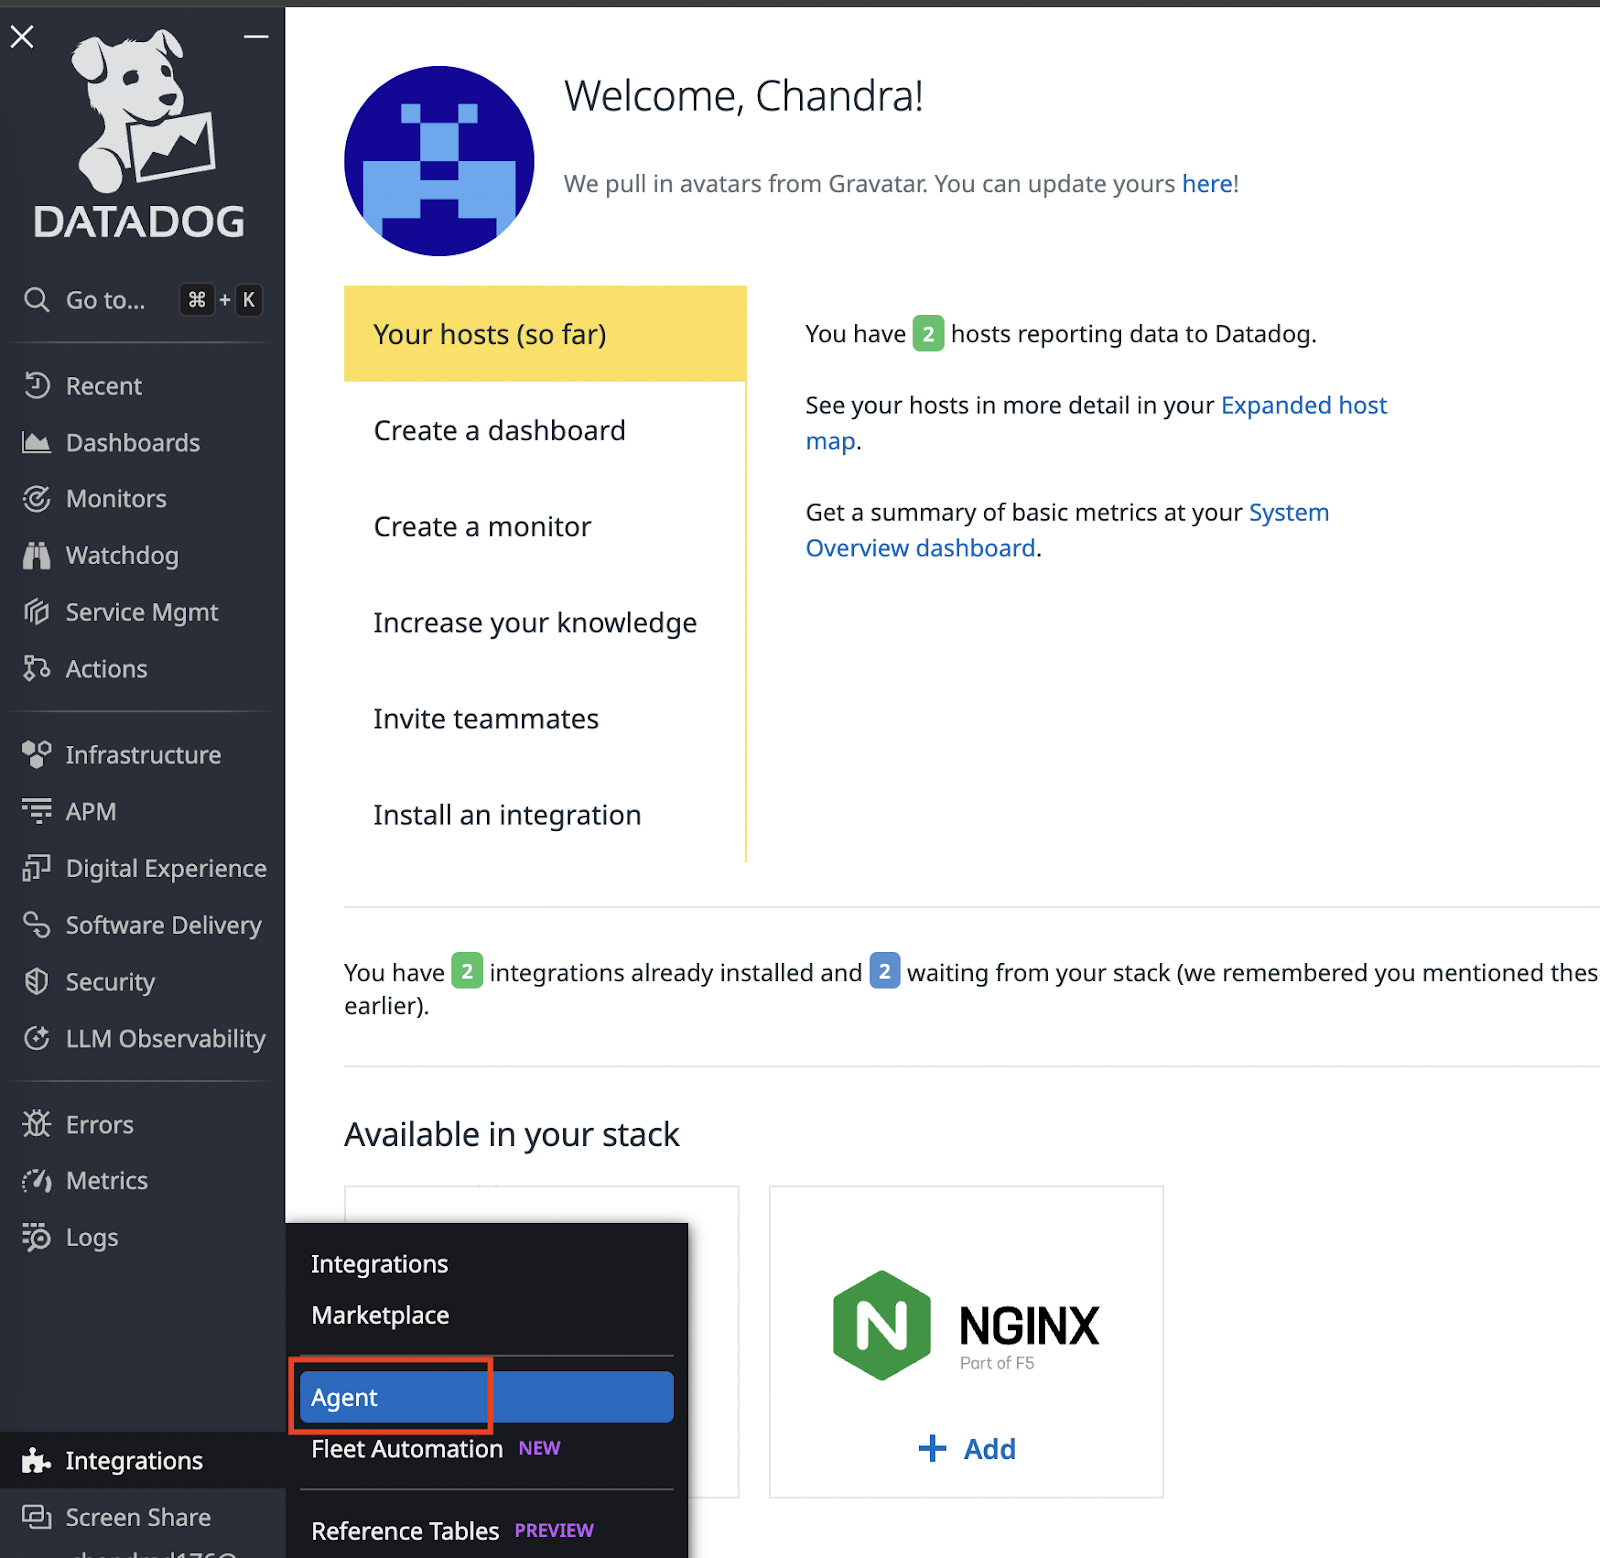Collapse sidebar with the minus icon
This screenshot has height=1558, width=1600.
click(256, 37)
